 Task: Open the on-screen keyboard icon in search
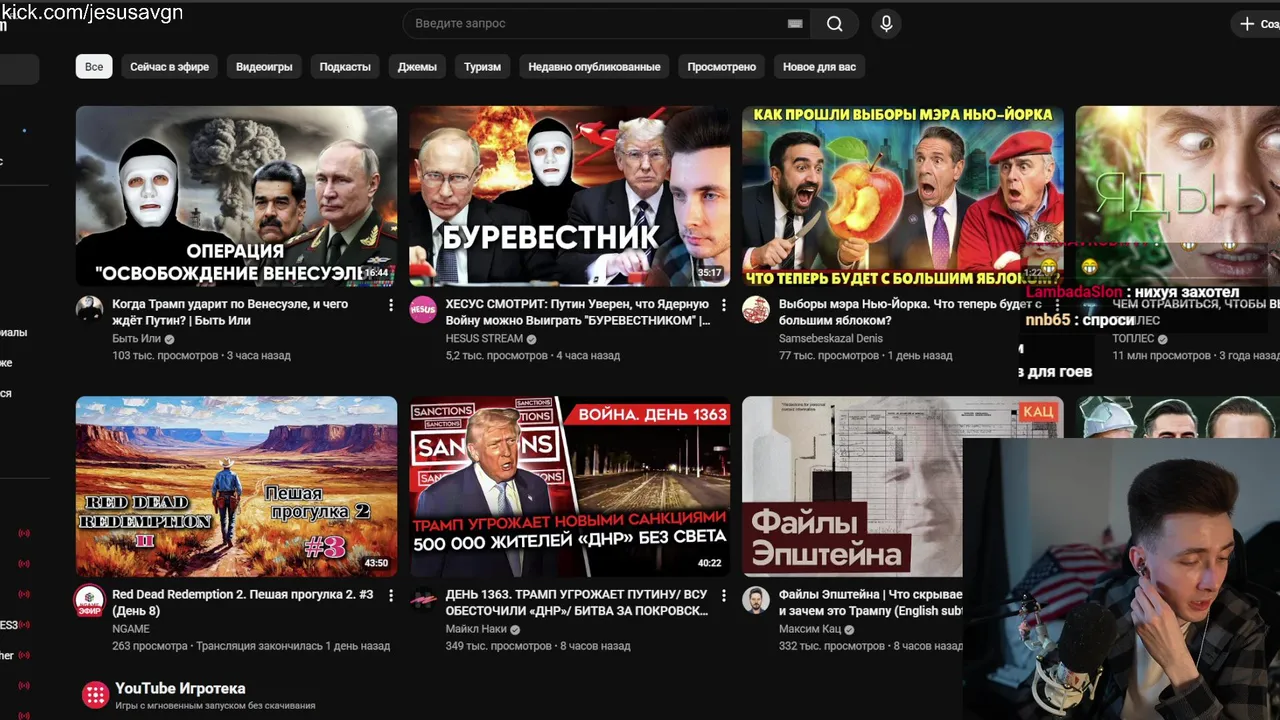click(795, 24)
